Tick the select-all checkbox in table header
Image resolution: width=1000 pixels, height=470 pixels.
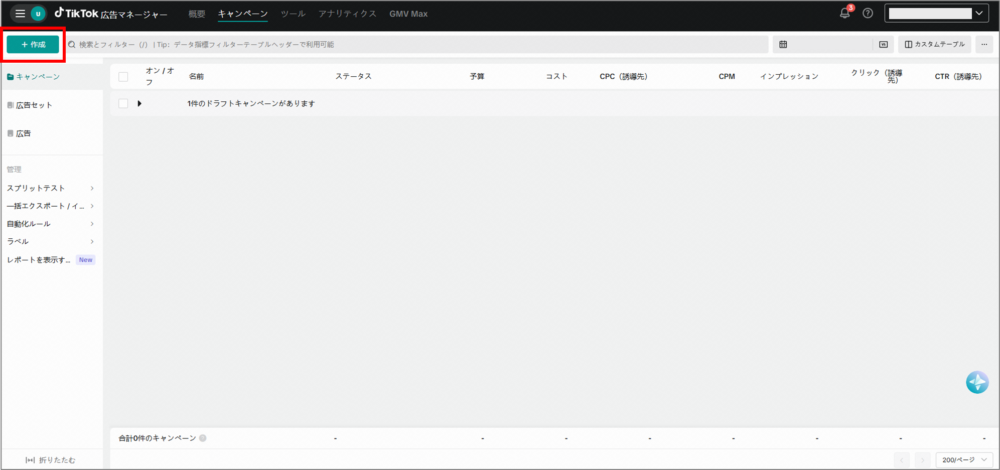124,76
